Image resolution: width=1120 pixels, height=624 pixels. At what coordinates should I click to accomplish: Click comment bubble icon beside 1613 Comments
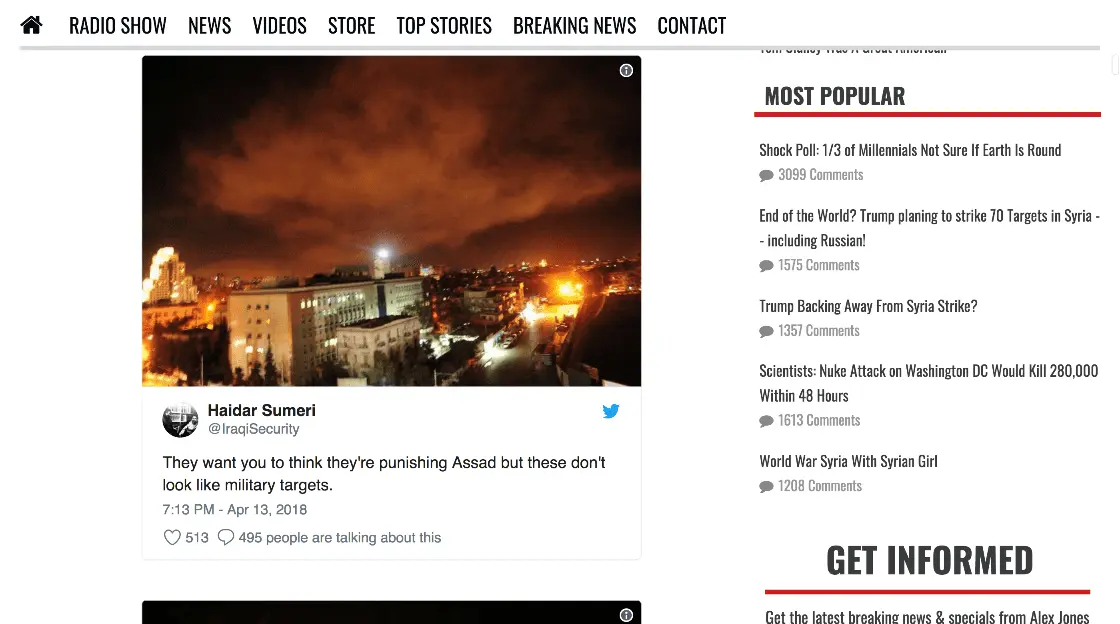(766, 421)
